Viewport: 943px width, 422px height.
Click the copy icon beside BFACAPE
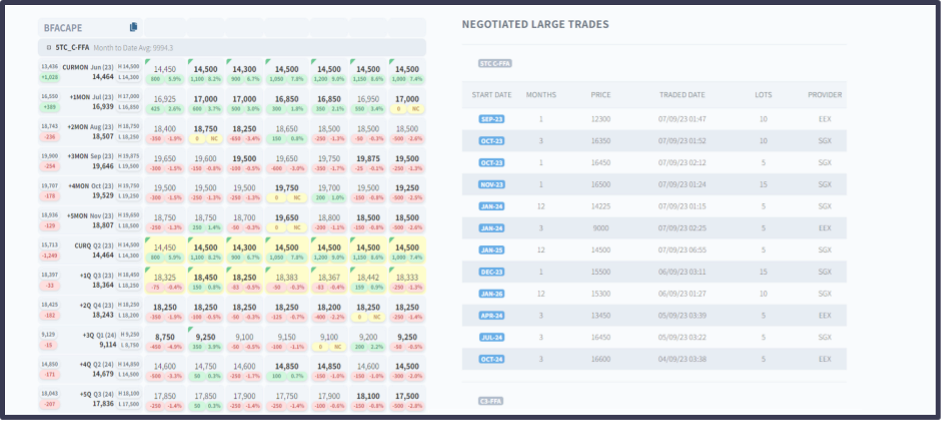pyautogui.click(x=134, y=27)
